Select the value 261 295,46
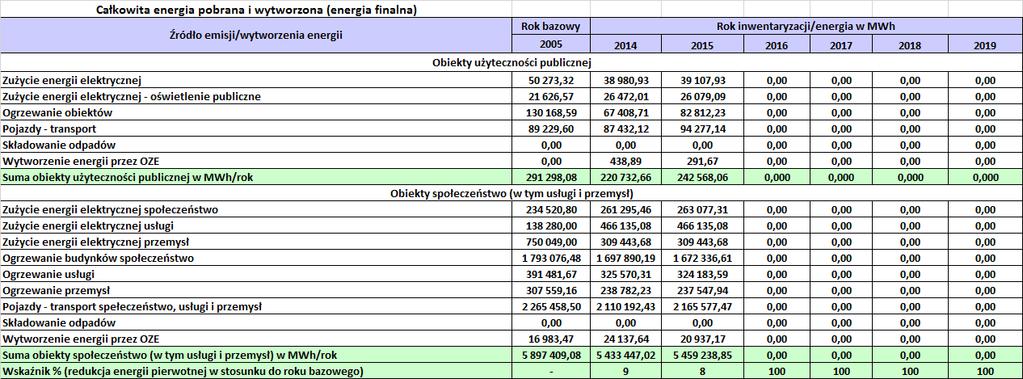This screenshot has height=379, width=1023. coord(626,209)
